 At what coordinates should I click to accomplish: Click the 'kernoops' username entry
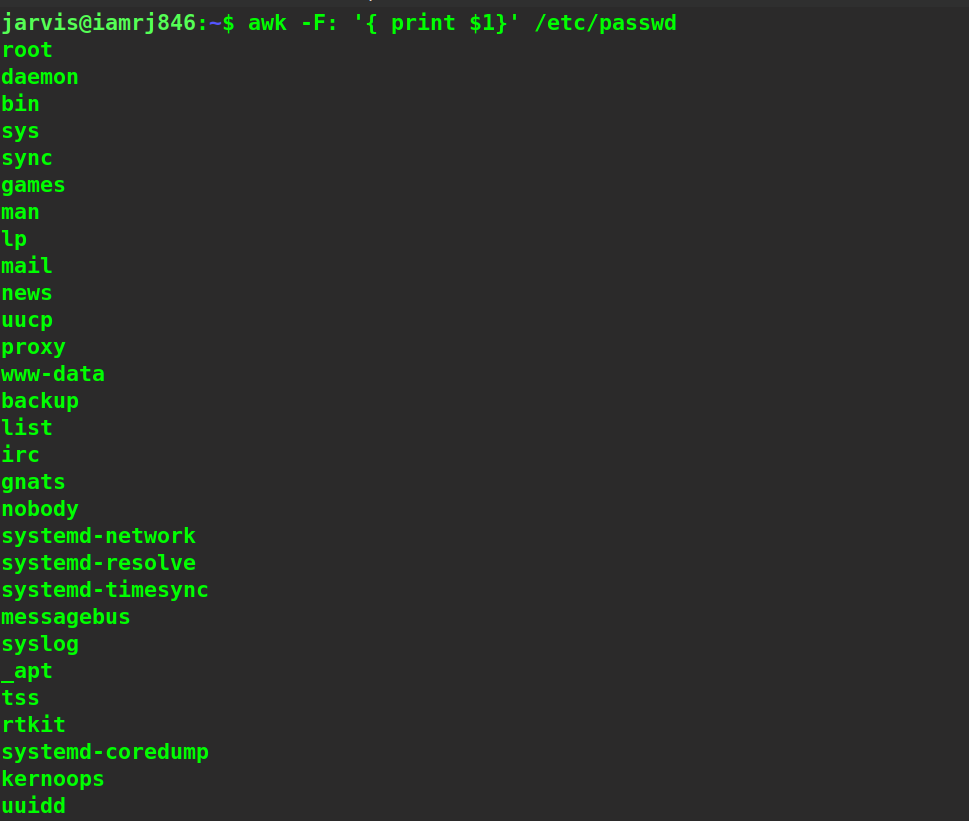(53, 779)
